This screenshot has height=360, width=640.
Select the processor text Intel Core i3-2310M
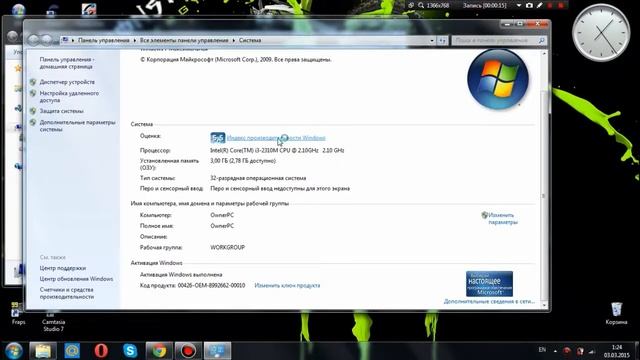click(277, 150)
